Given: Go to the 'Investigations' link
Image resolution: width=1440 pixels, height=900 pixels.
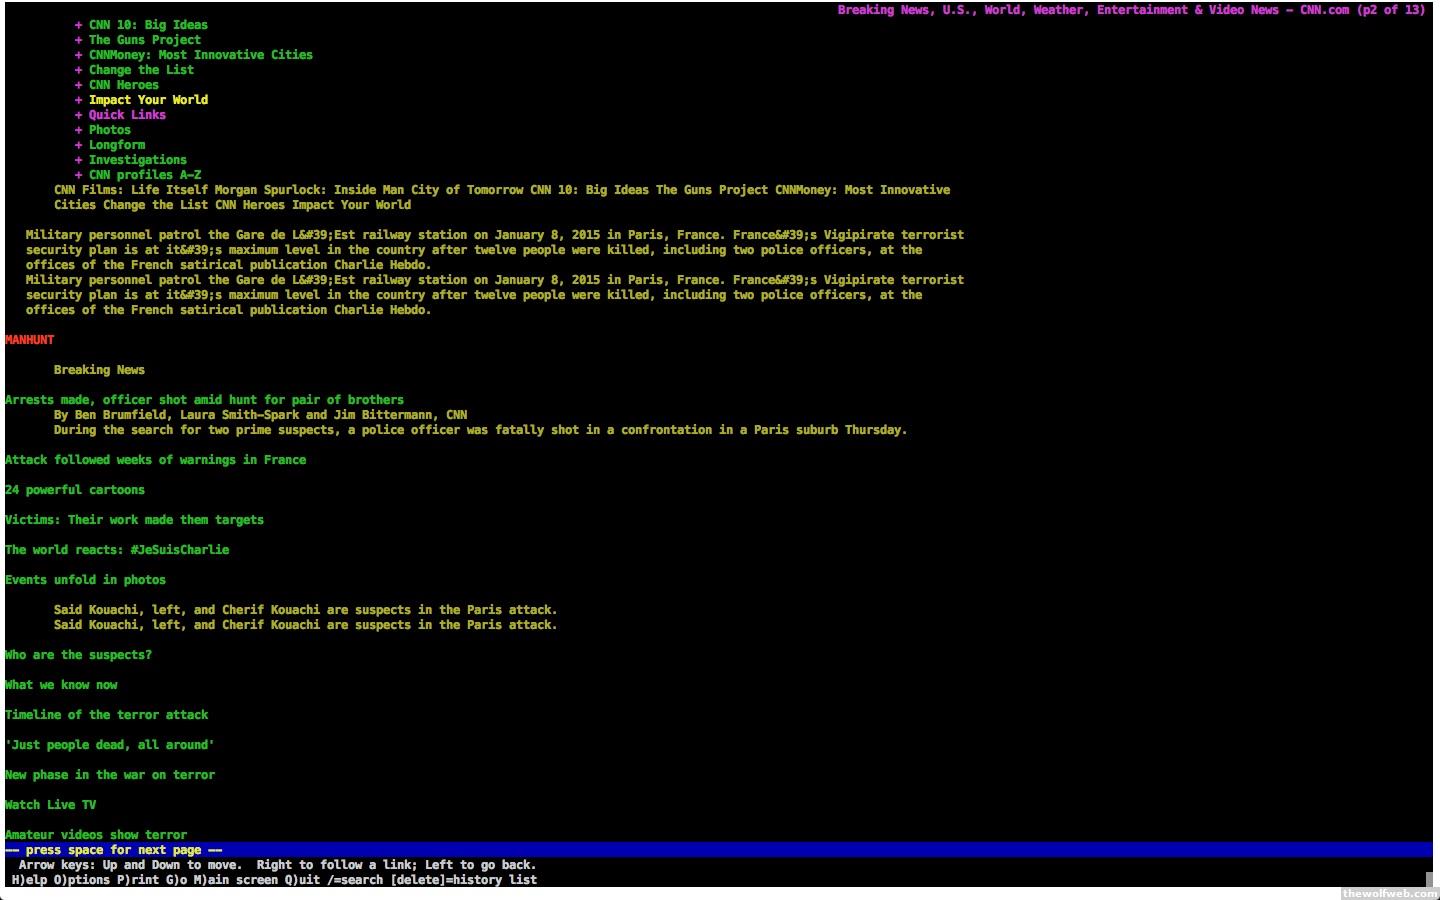Looking at the screenshot, I should tap(137, 160).
